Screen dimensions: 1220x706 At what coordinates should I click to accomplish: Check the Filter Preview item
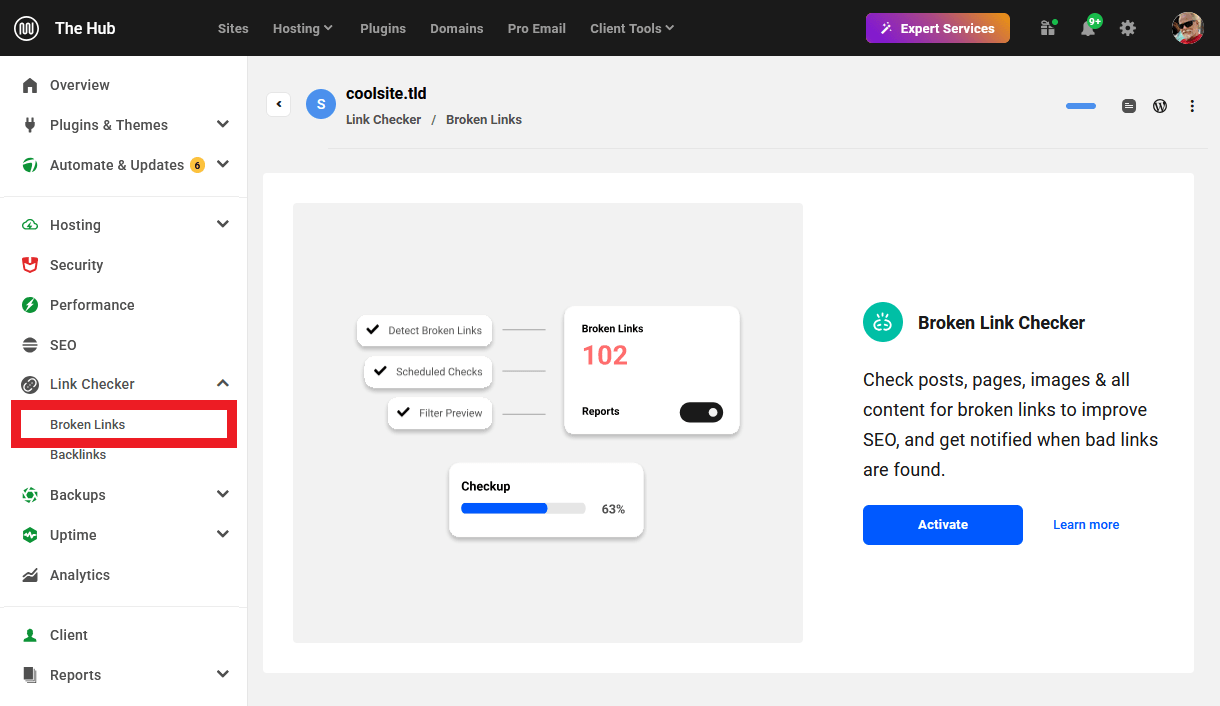pyautogui.click(x=440, y=413)
